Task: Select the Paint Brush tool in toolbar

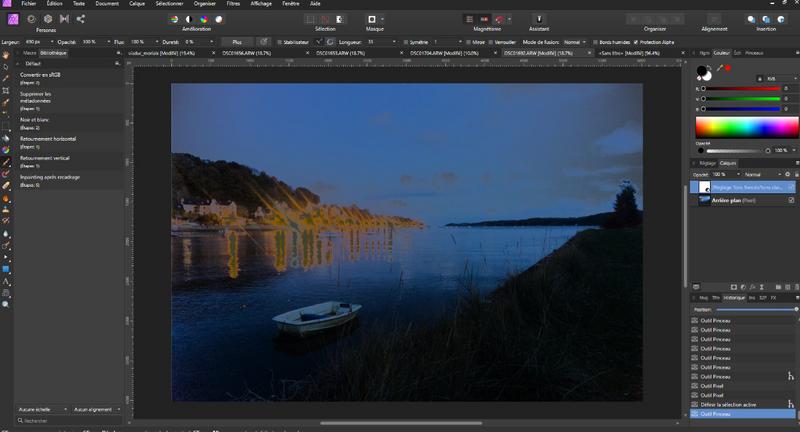Action: [6, 162]
